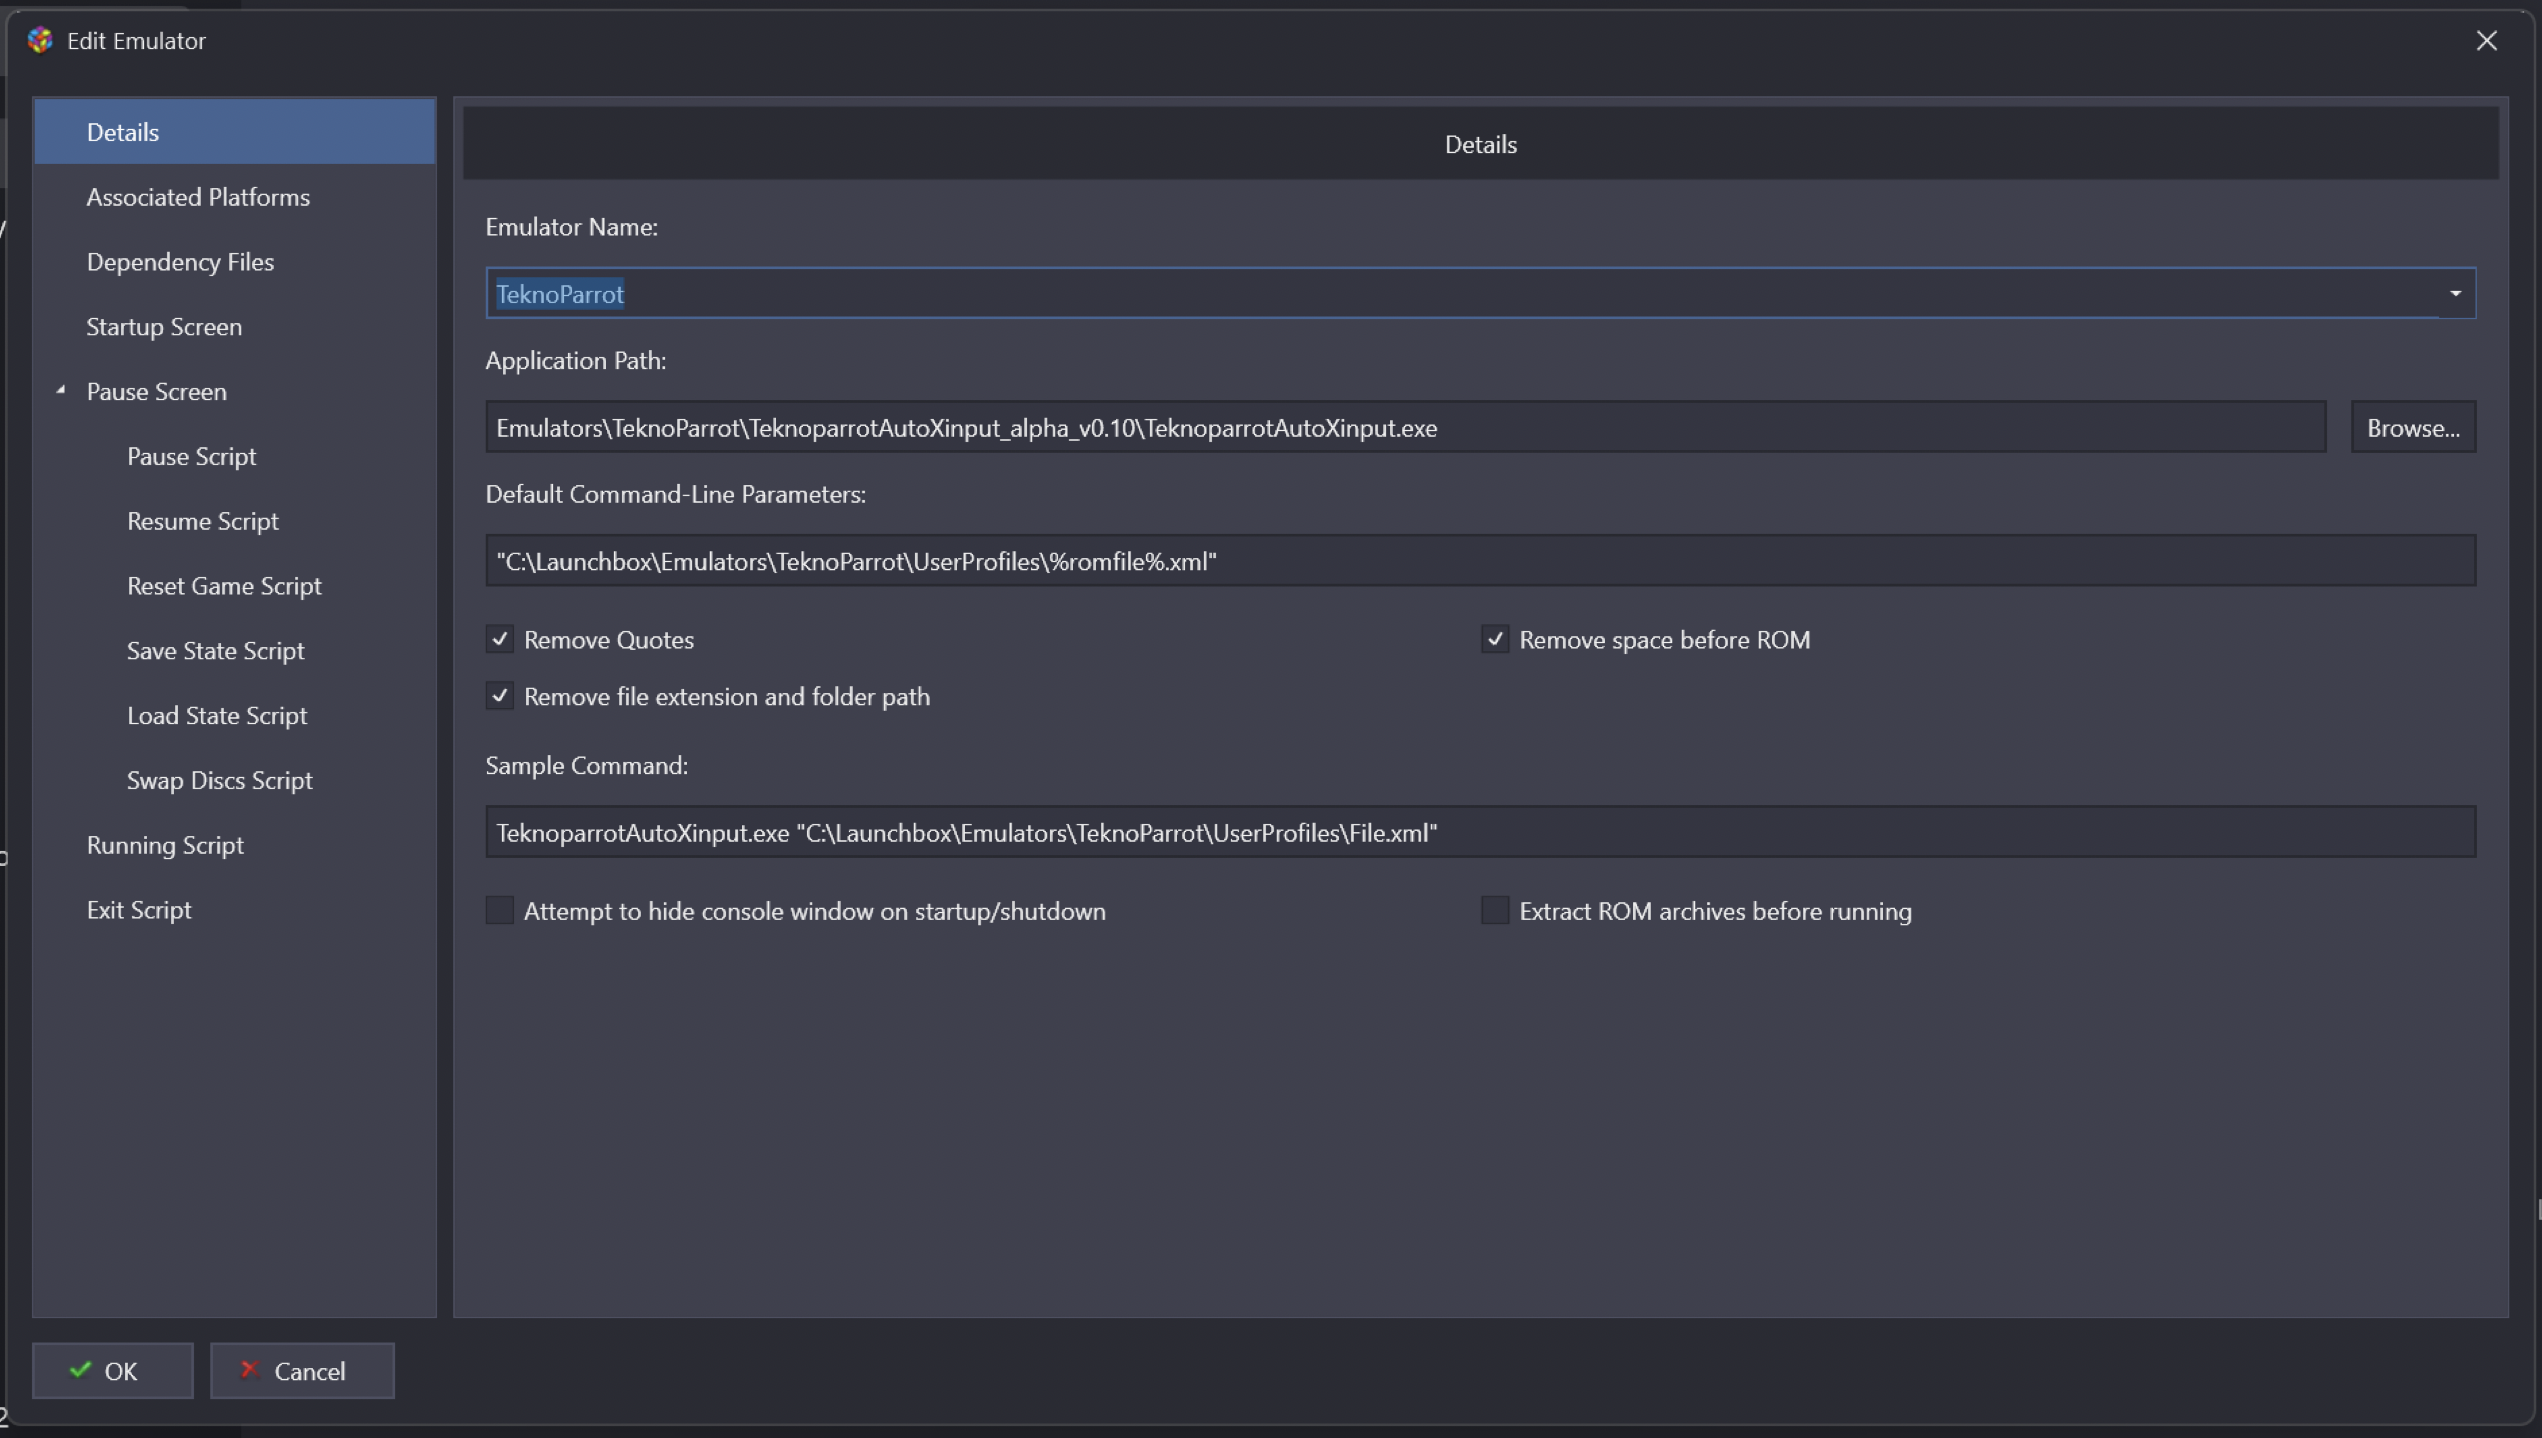Click the Details panel header

[x=1480, y=144]
